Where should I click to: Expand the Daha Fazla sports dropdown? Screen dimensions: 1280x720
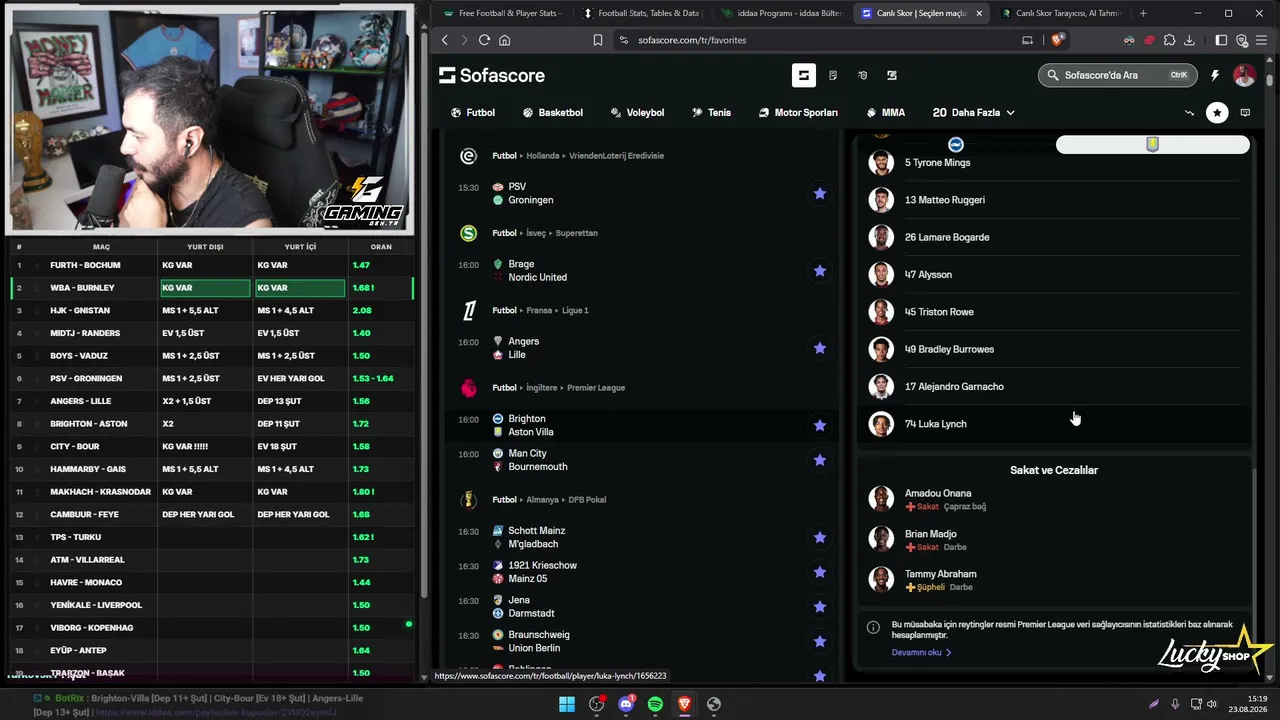[x=974, y=113]
